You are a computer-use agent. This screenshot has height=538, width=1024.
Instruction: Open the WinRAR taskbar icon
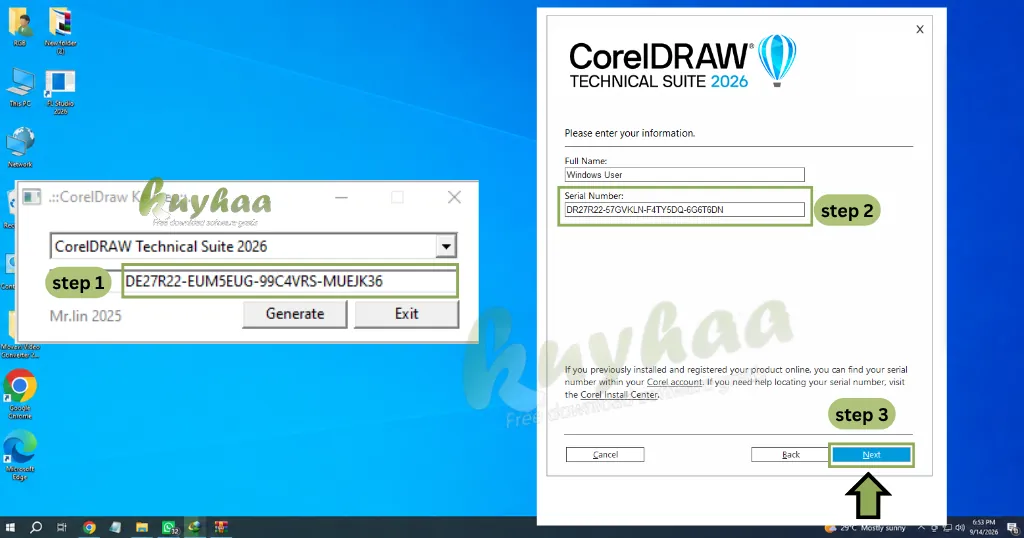[x=221, y=527]
